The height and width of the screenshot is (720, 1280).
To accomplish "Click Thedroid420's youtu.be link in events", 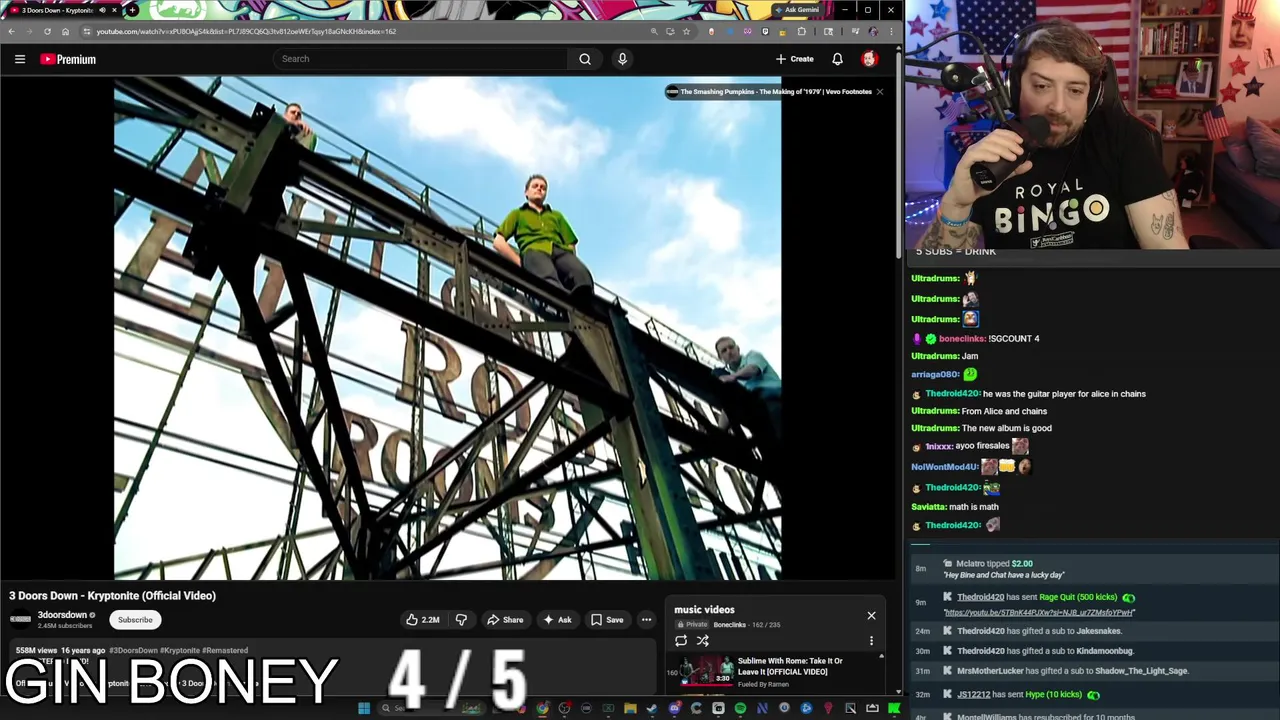I will click(x=1039, y=612).
